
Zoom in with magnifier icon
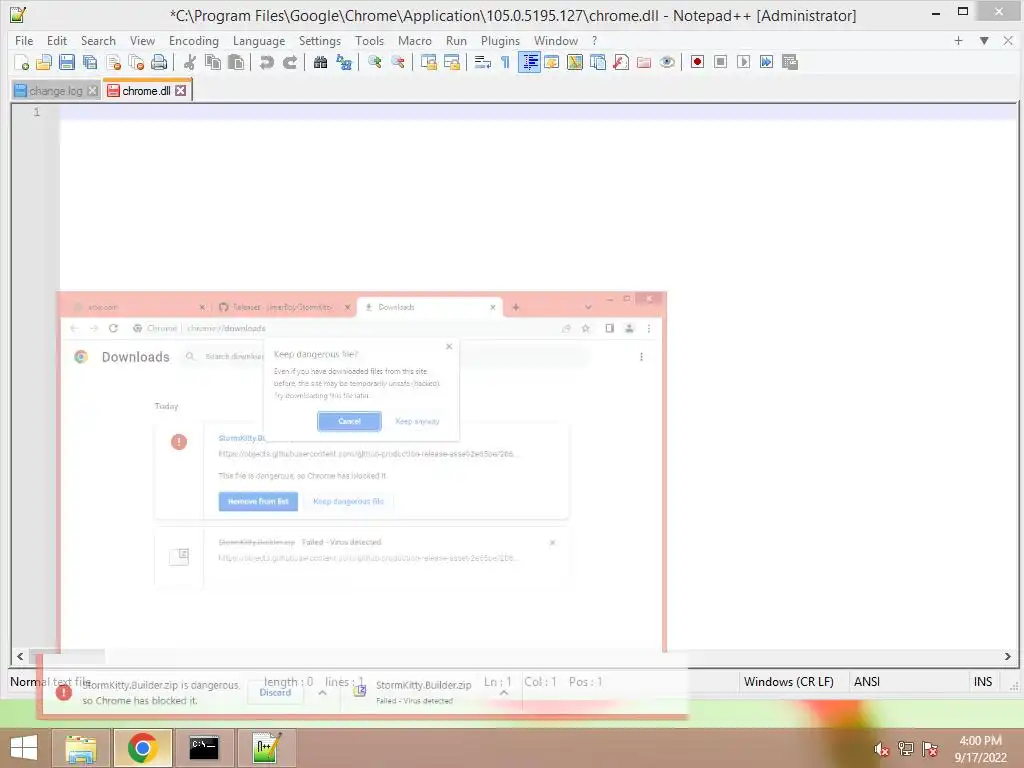click(x=374, y=62)
